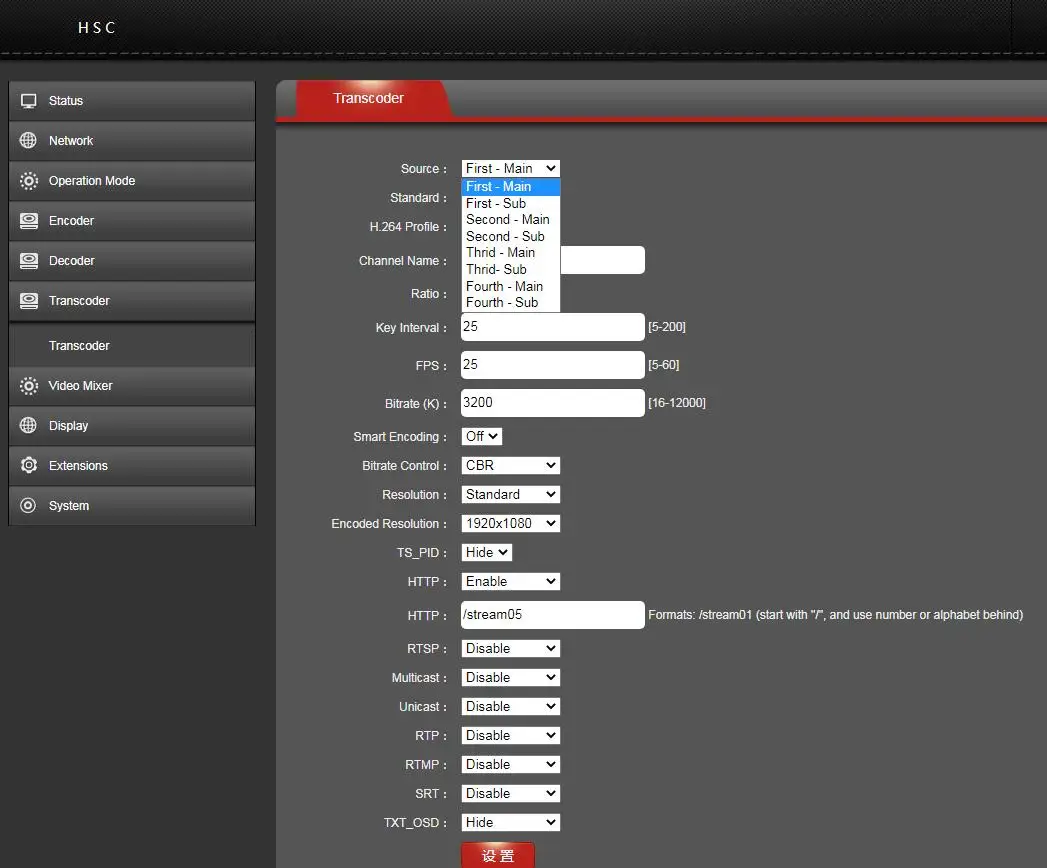Open the TS_PID Hide dropdown

[x=486, y=552]
